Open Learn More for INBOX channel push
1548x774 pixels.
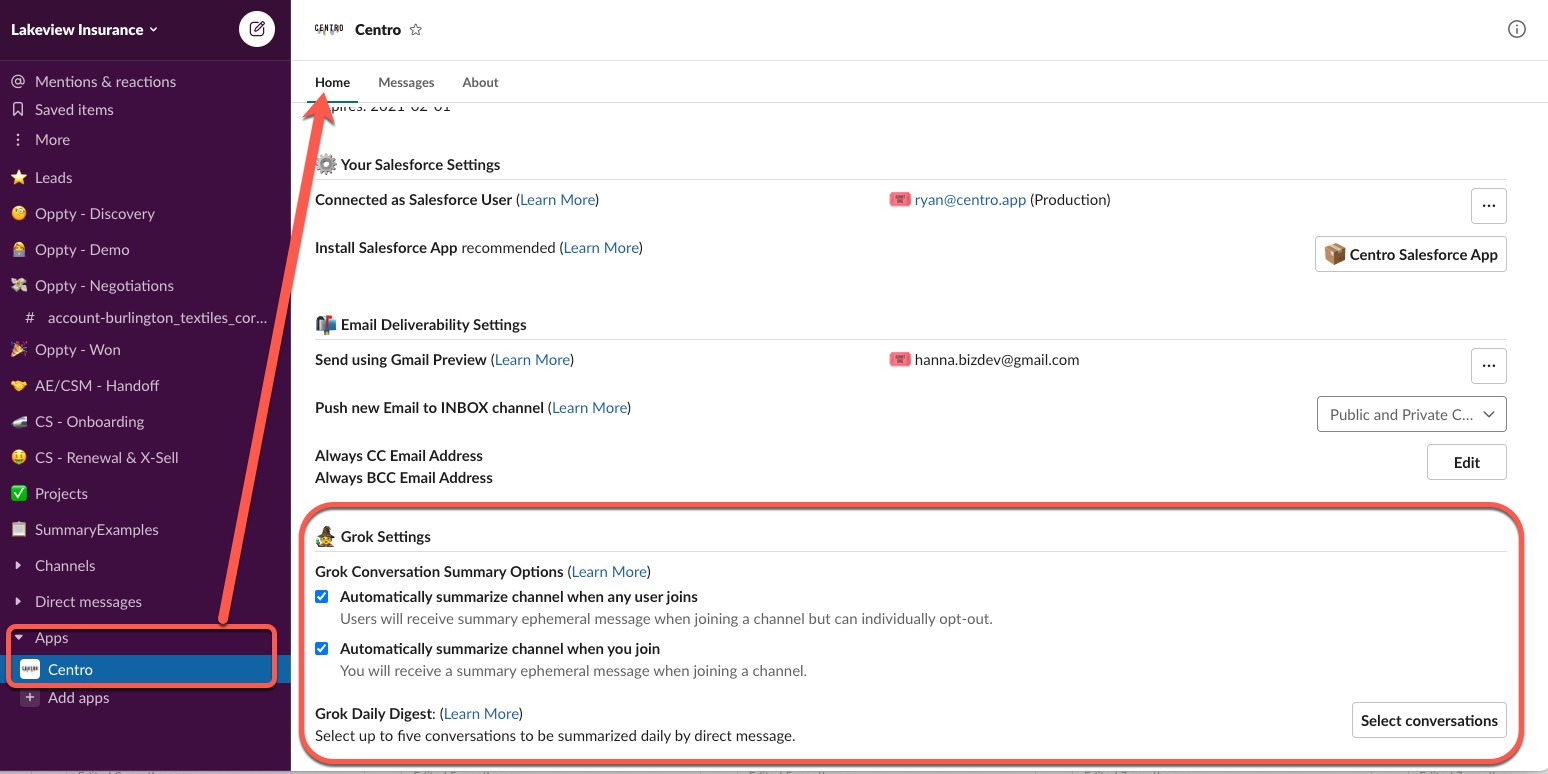tap(590, 408)
